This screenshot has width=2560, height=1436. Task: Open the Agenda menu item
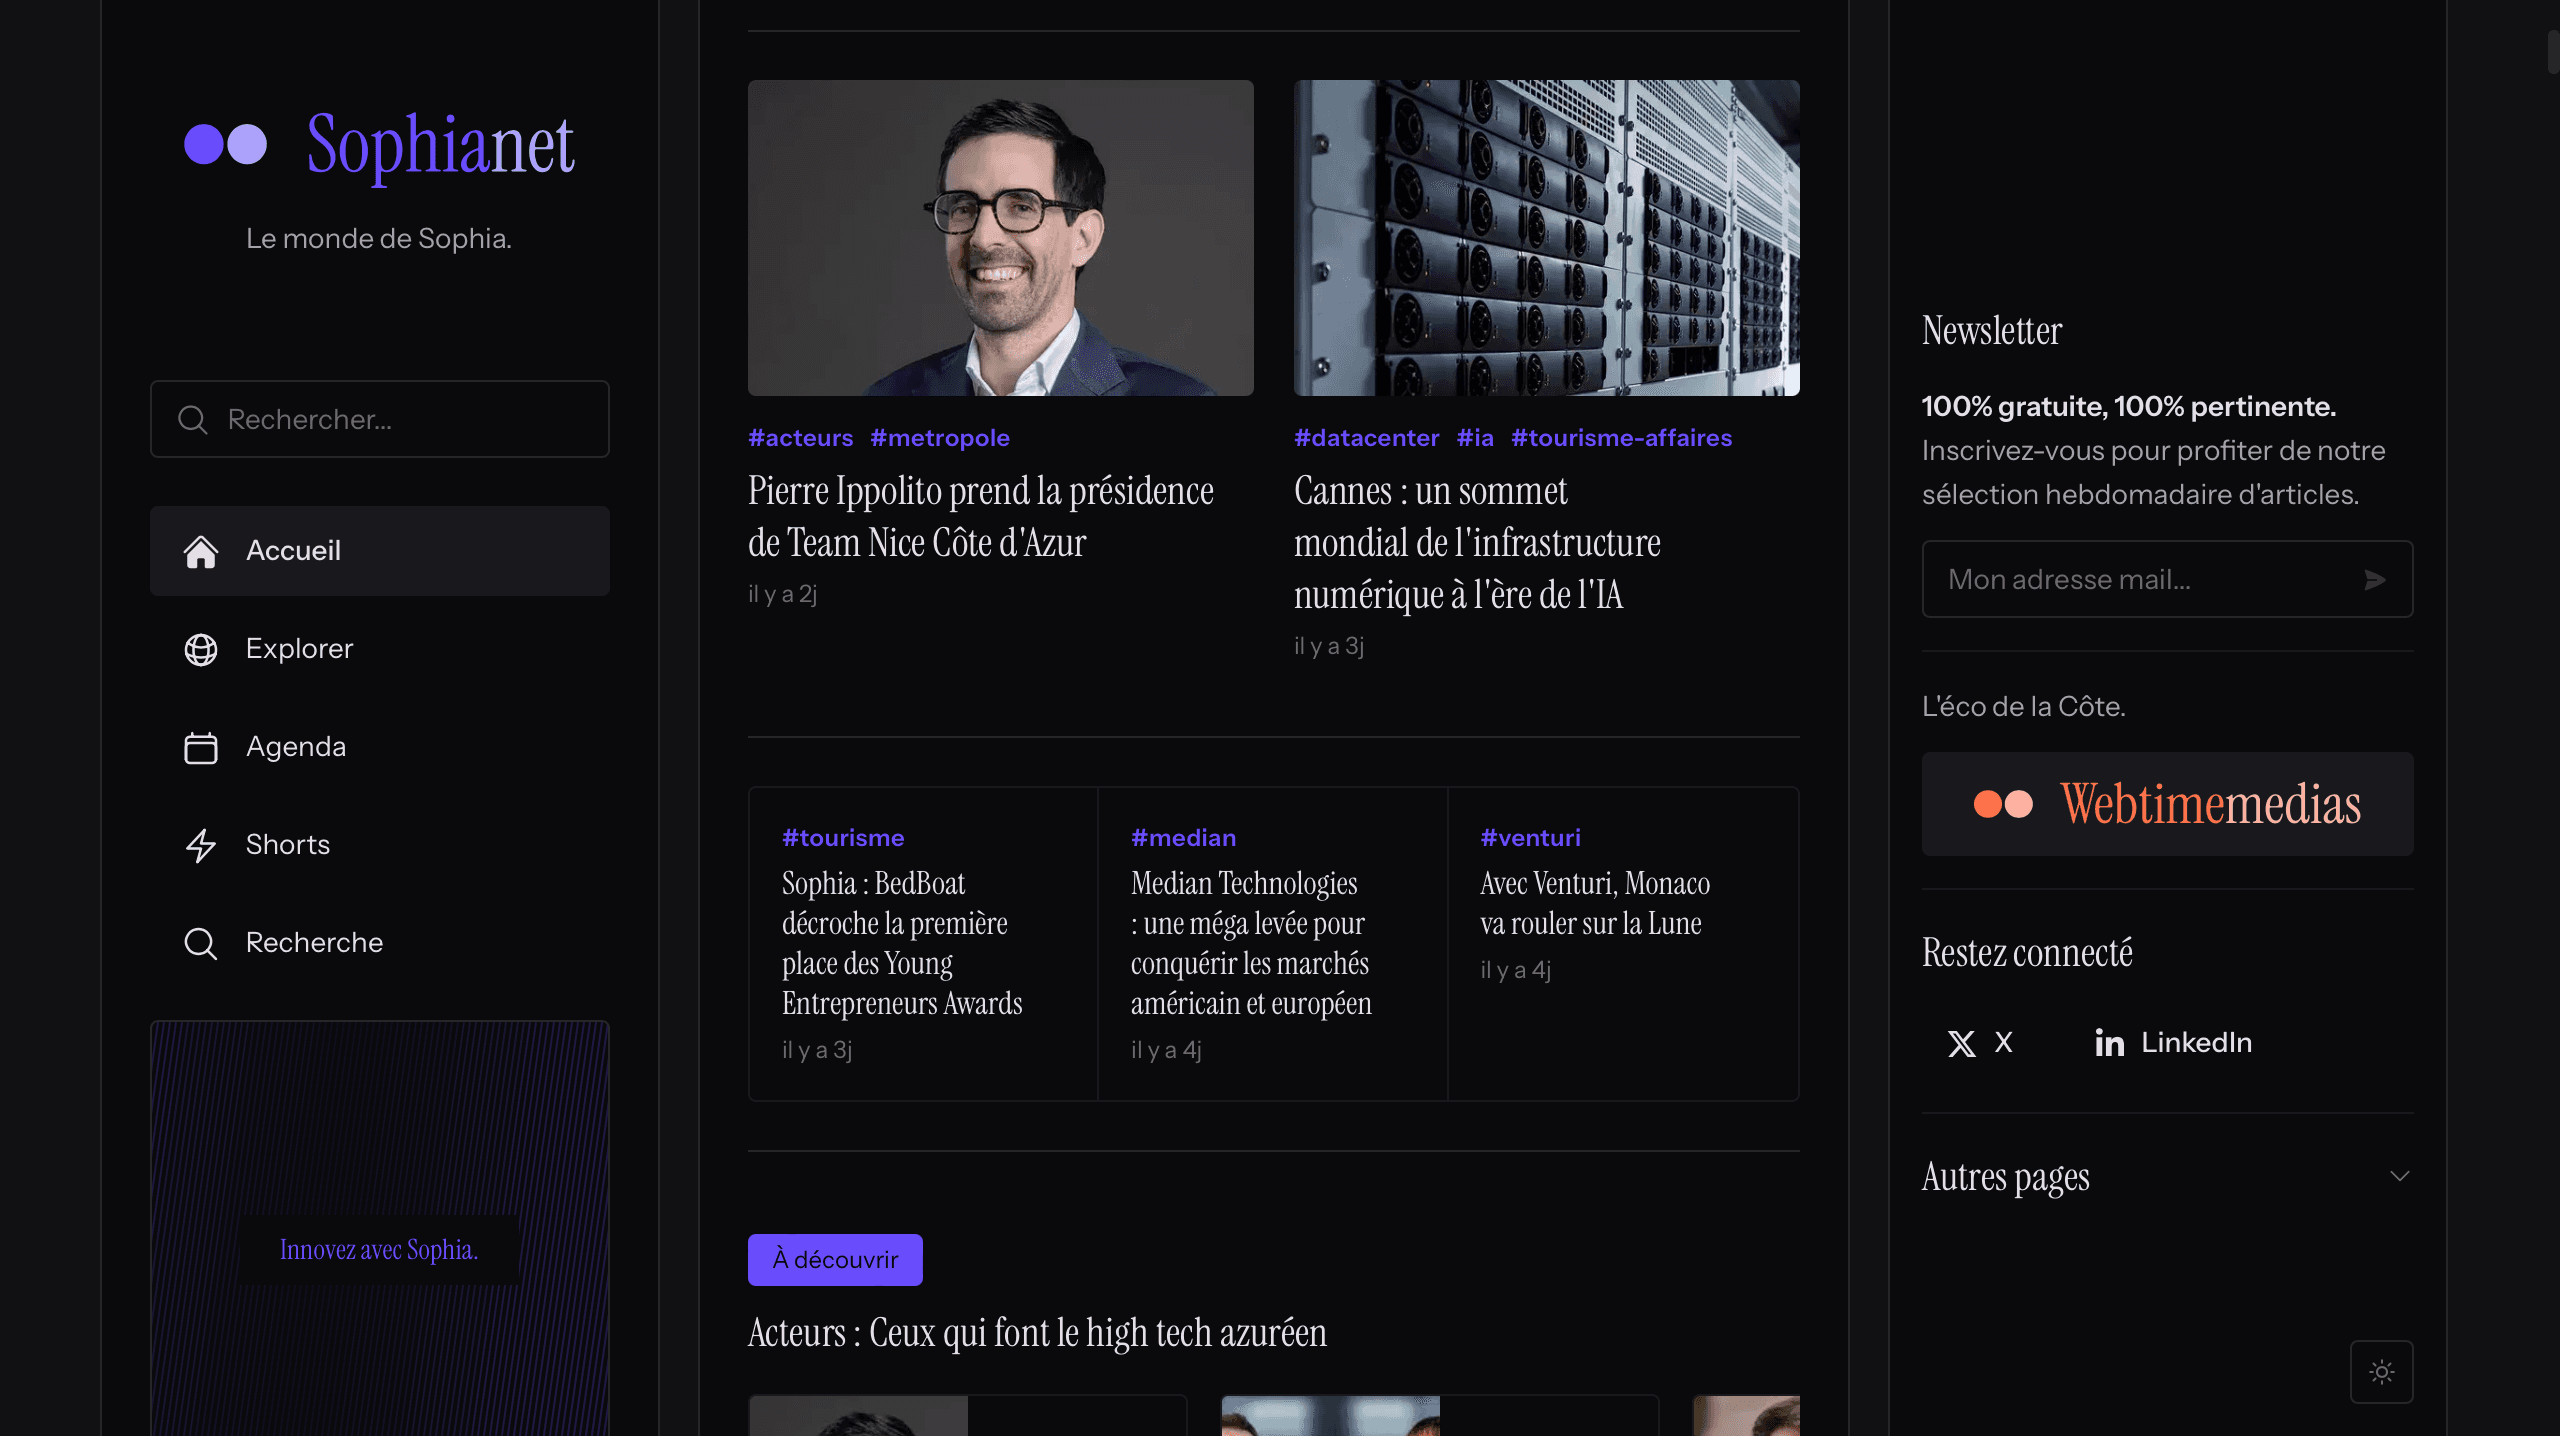tap(380, 747)
